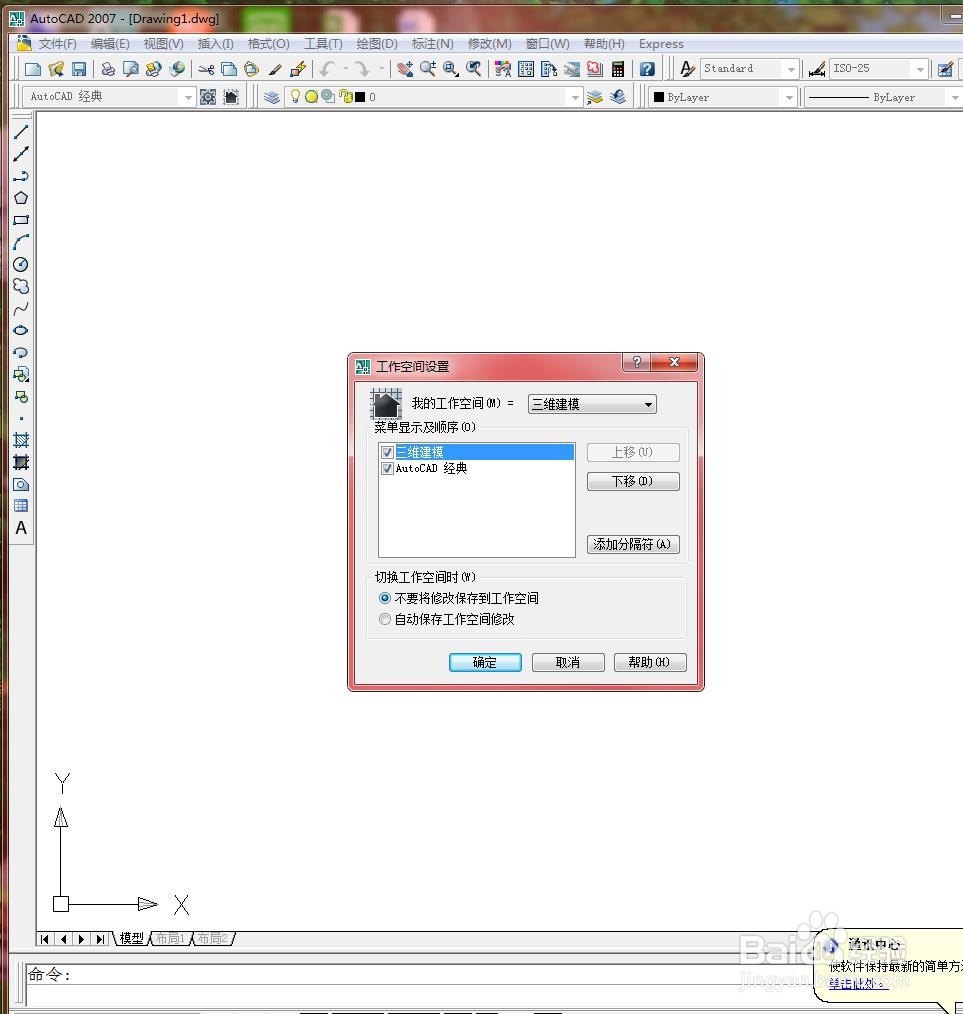Click the Plot Preview icon
The height and width of the screenshot is (1014, 963).
pos(131,69)
